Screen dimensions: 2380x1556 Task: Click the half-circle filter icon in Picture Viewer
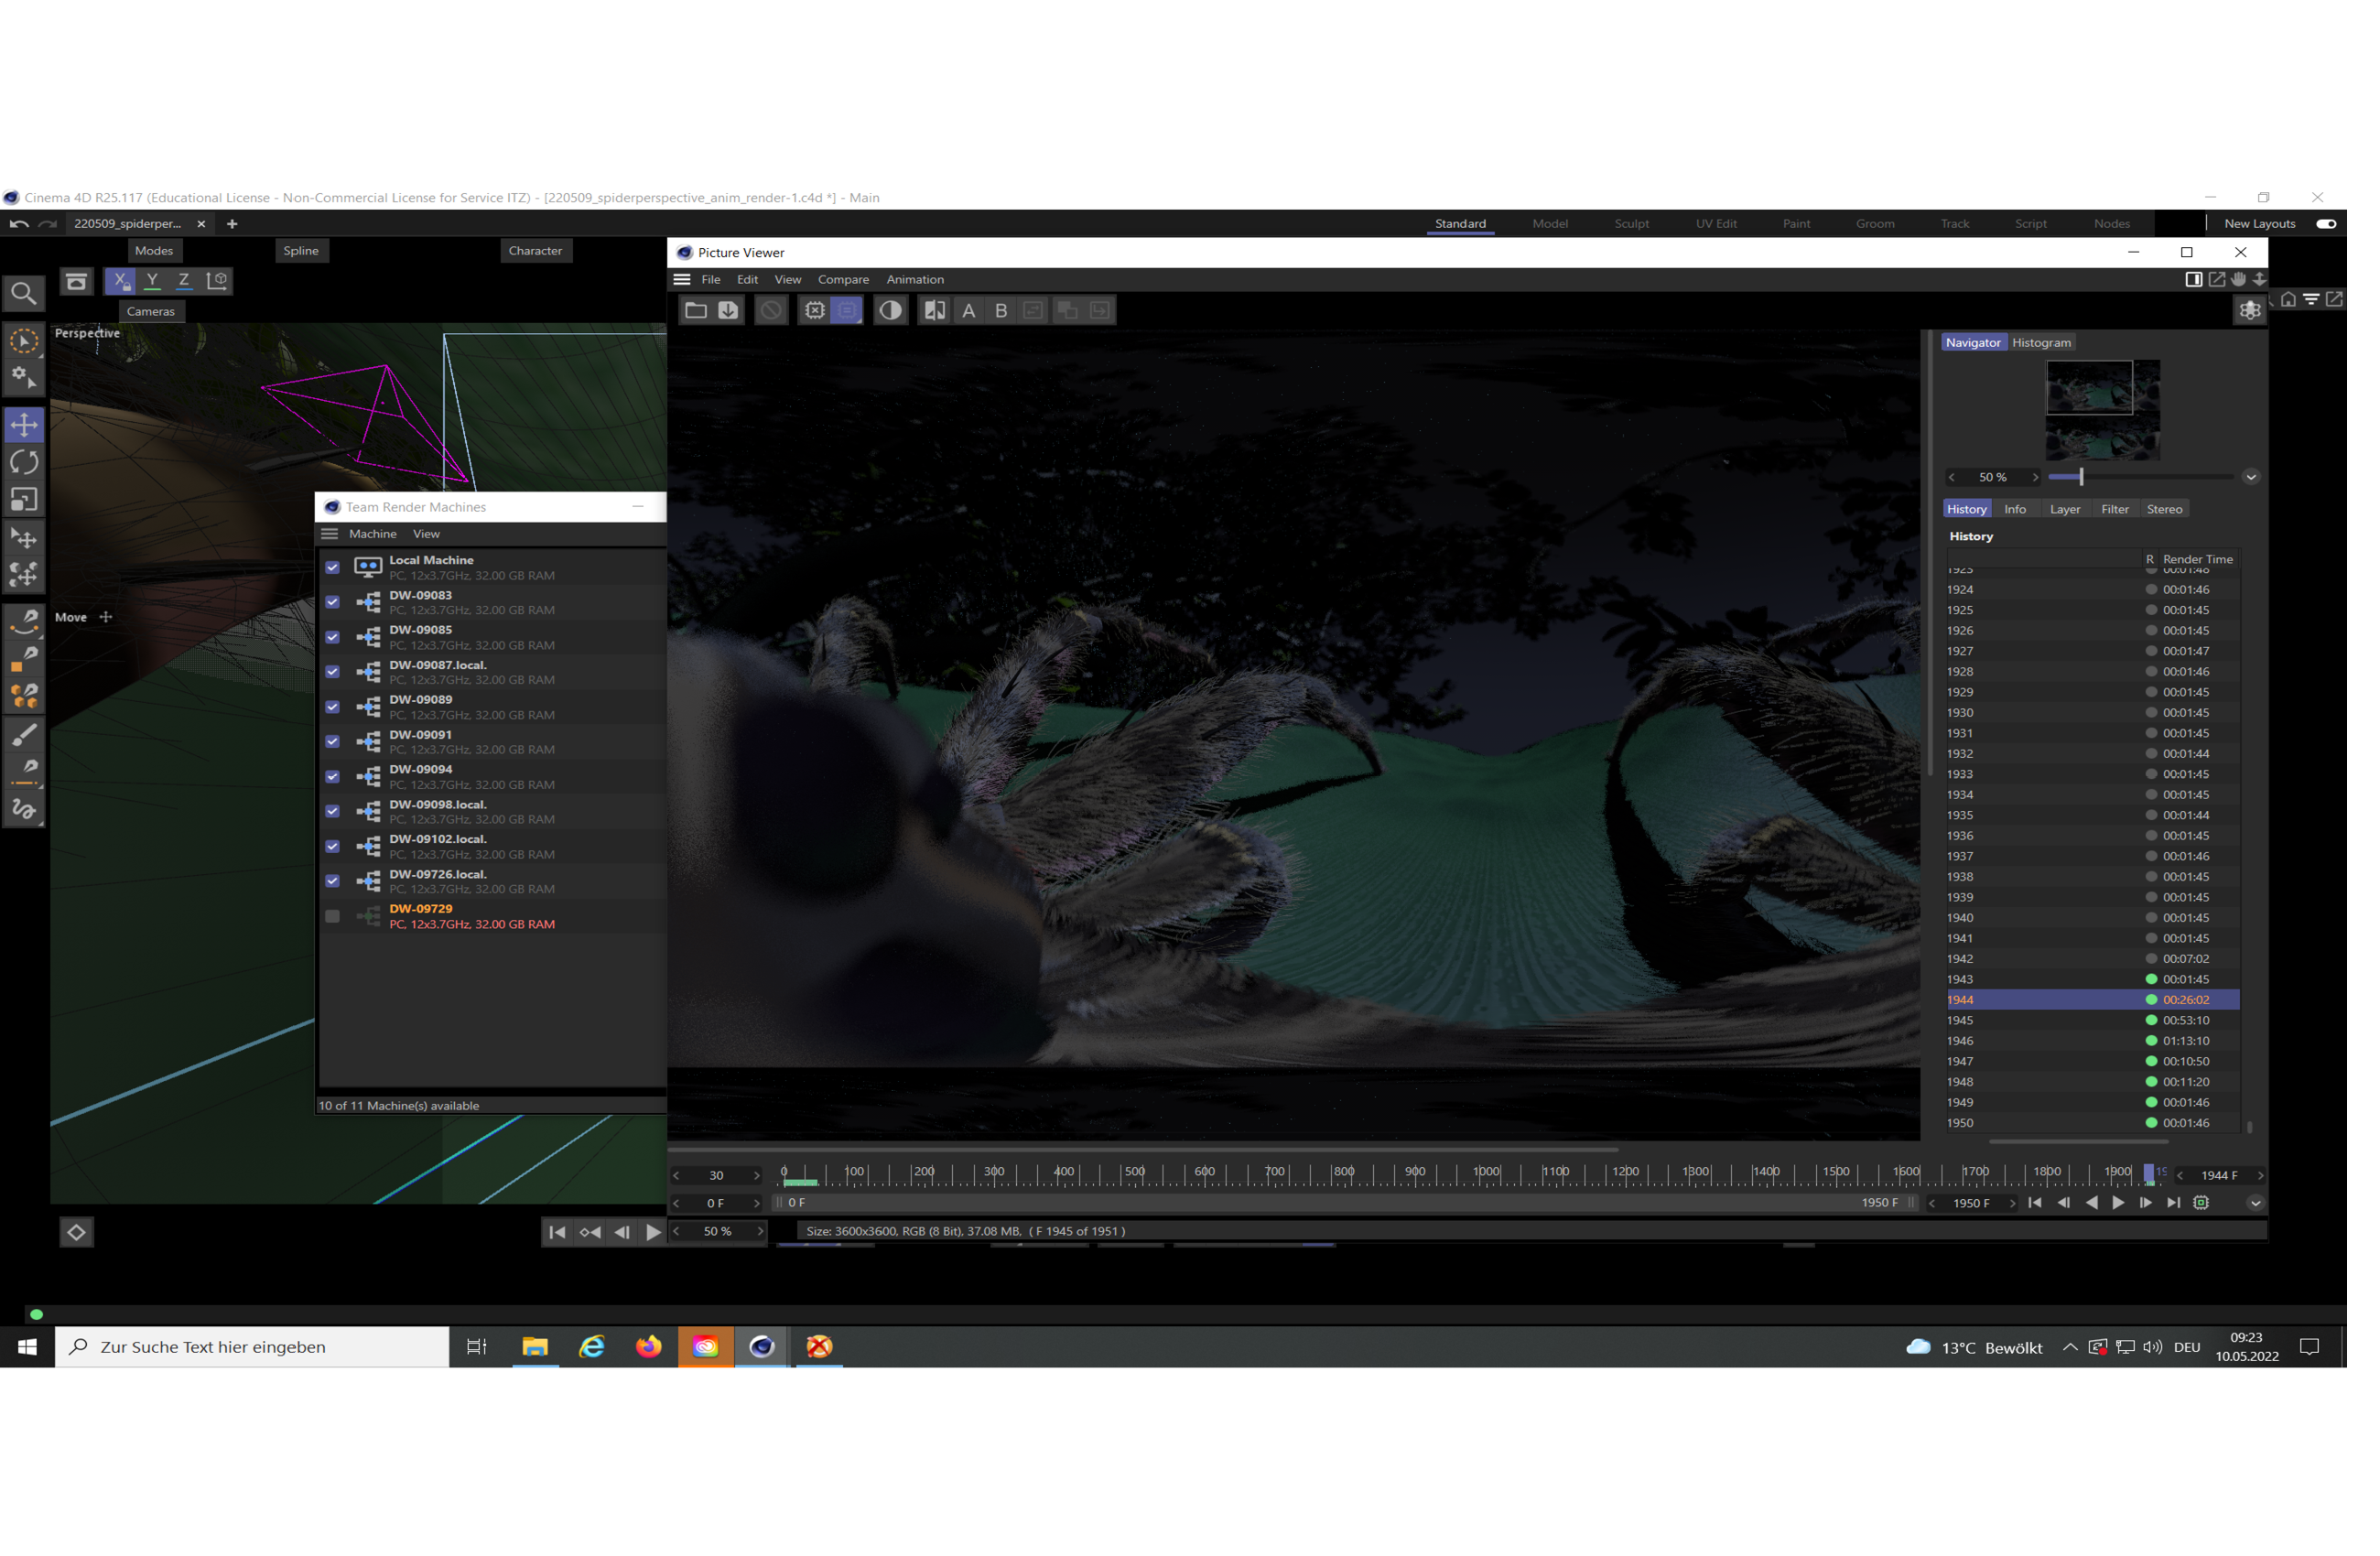891,311
